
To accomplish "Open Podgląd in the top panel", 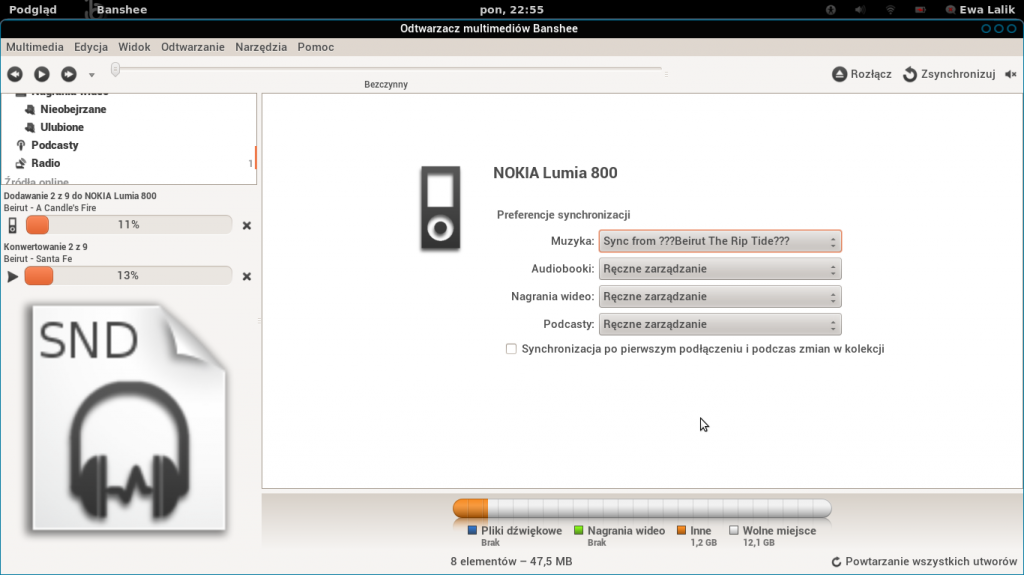I will 33,9.
